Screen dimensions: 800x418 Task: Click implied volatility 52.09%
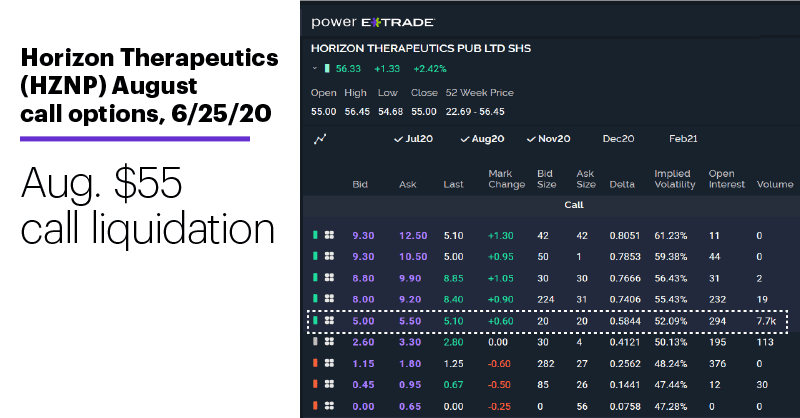pyautogui.click(x=671, y=321)
